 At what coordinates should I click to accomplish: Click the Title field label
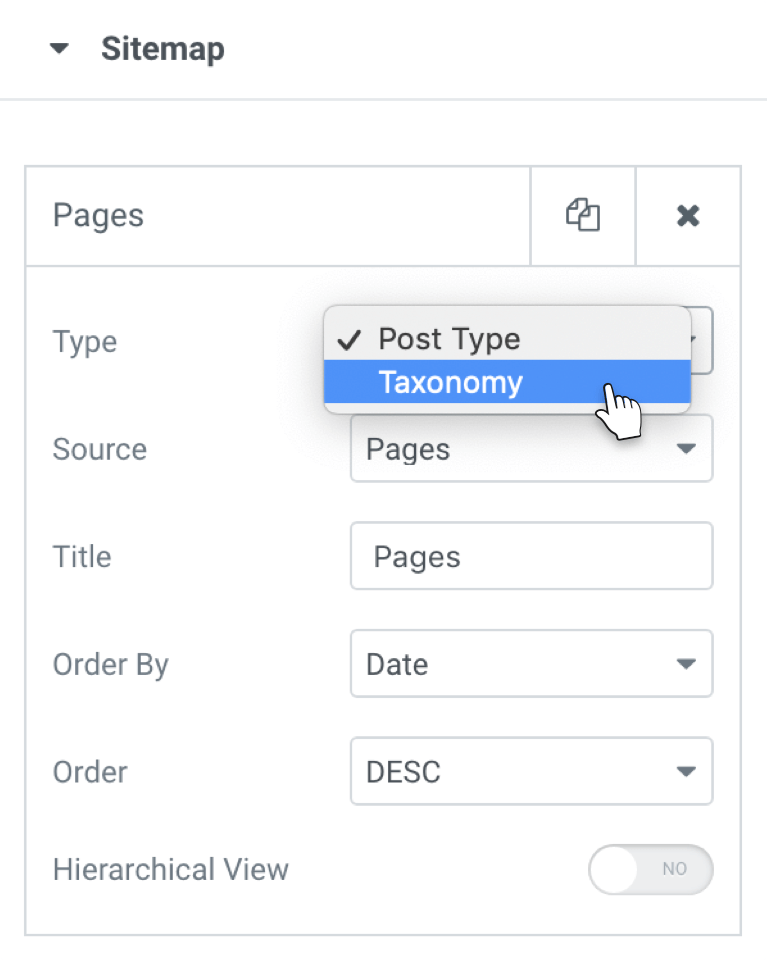tap(82, 556)
